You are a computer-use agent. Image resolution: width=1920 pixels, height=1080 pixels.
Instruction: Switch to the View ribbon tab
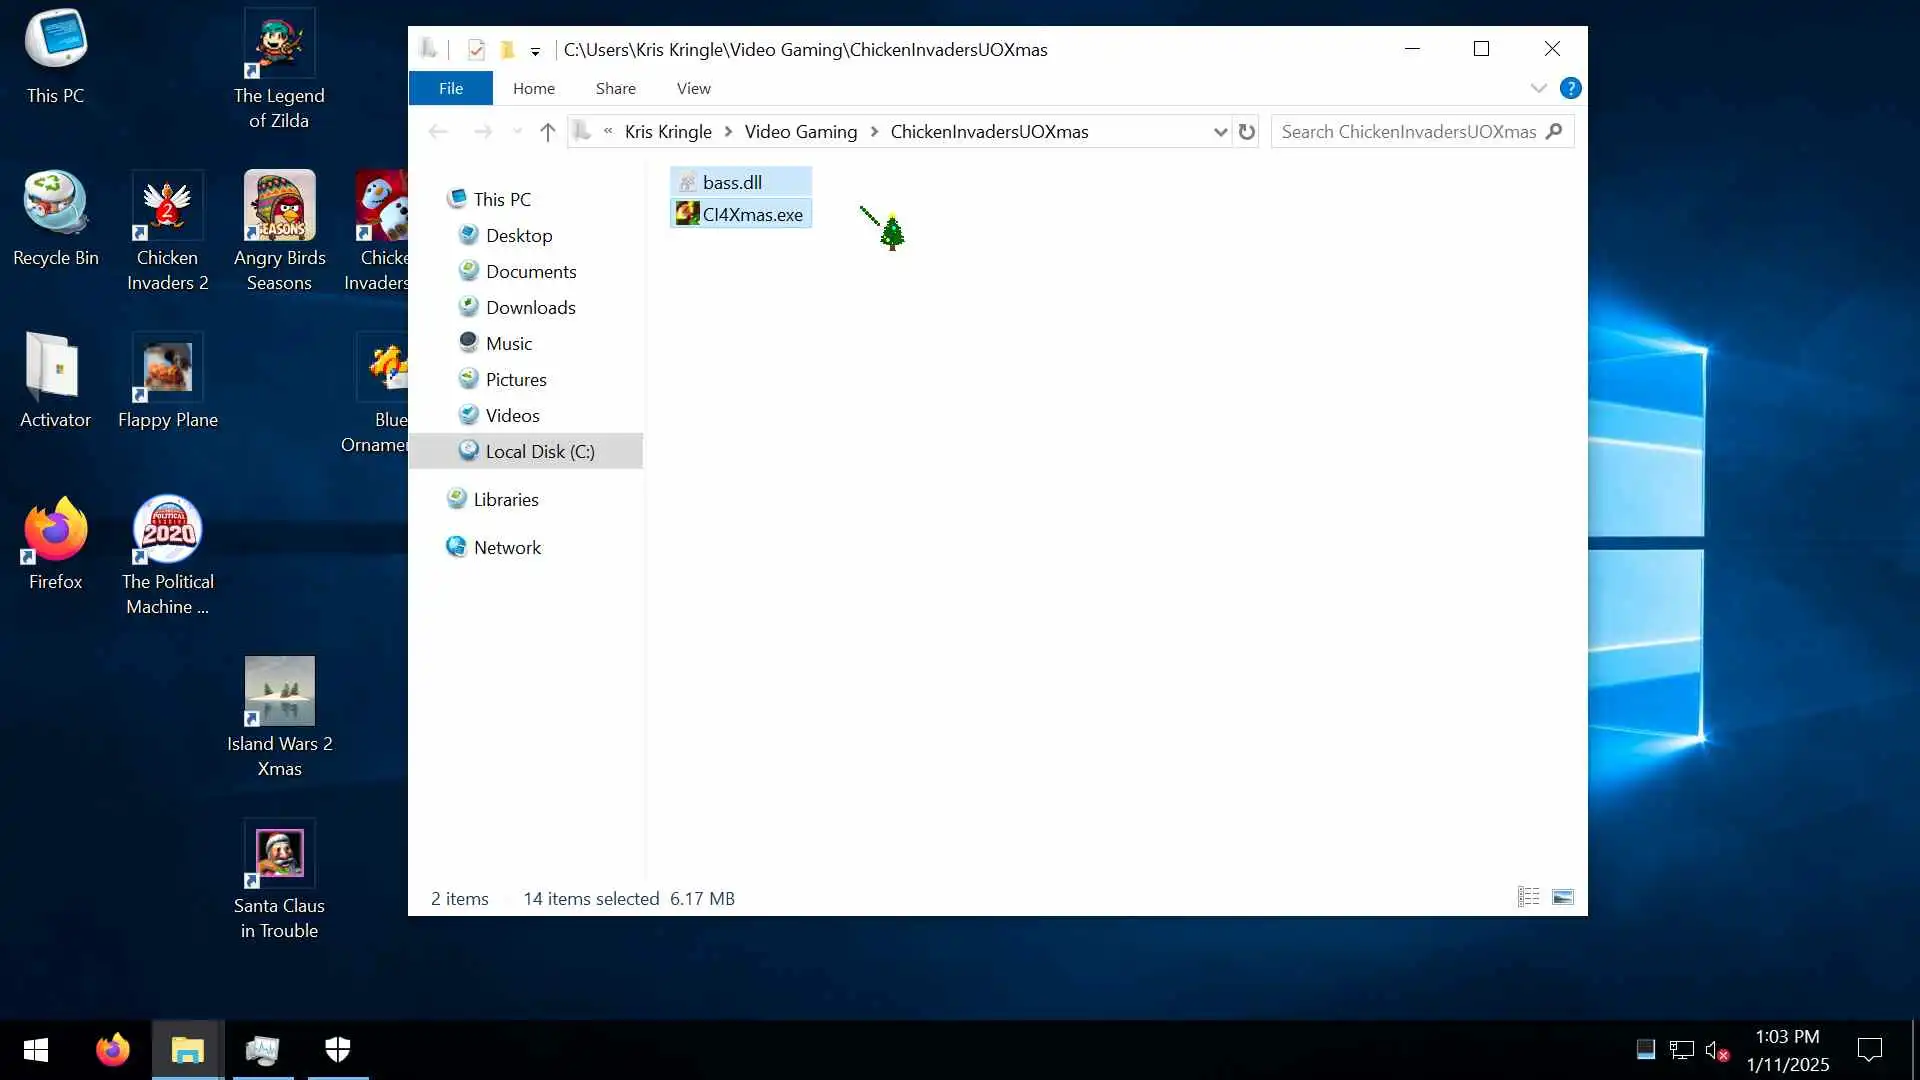(x=693, y=88)
